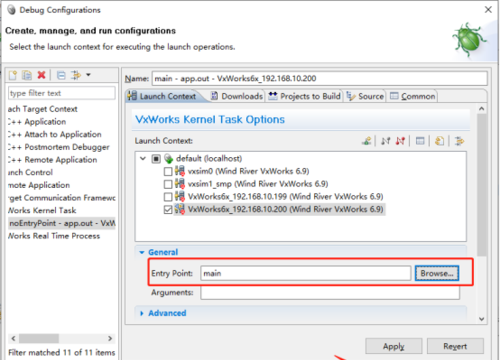Click the 'vxsim1_smp (Wind River VxWorks 6.9)' label
The image size is (500, 360).
click(x=258, y=184)
